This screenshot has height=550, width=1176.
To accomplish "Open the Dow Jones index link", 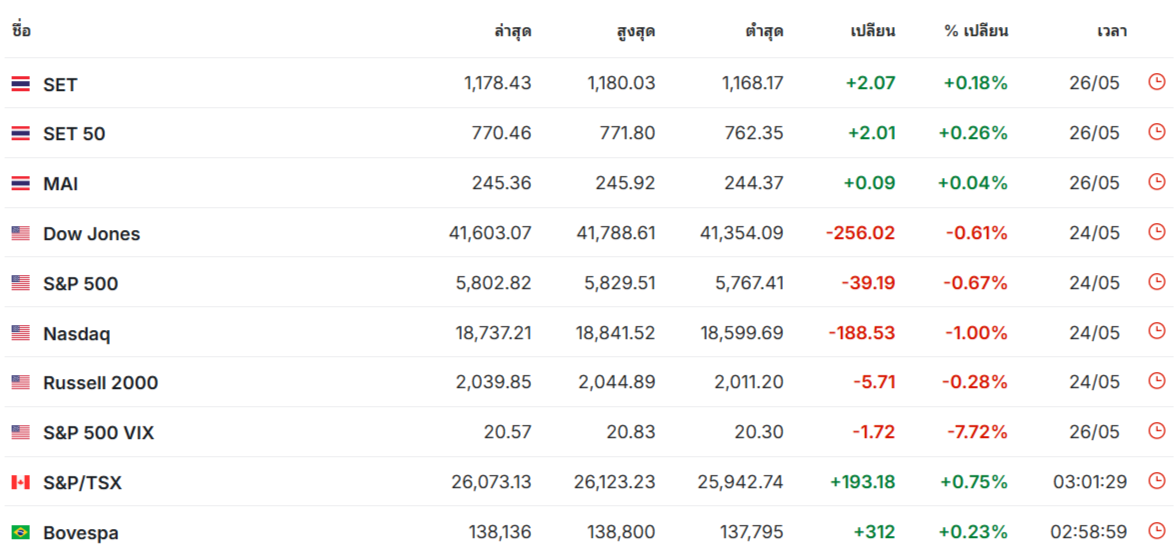I will 92,234.
